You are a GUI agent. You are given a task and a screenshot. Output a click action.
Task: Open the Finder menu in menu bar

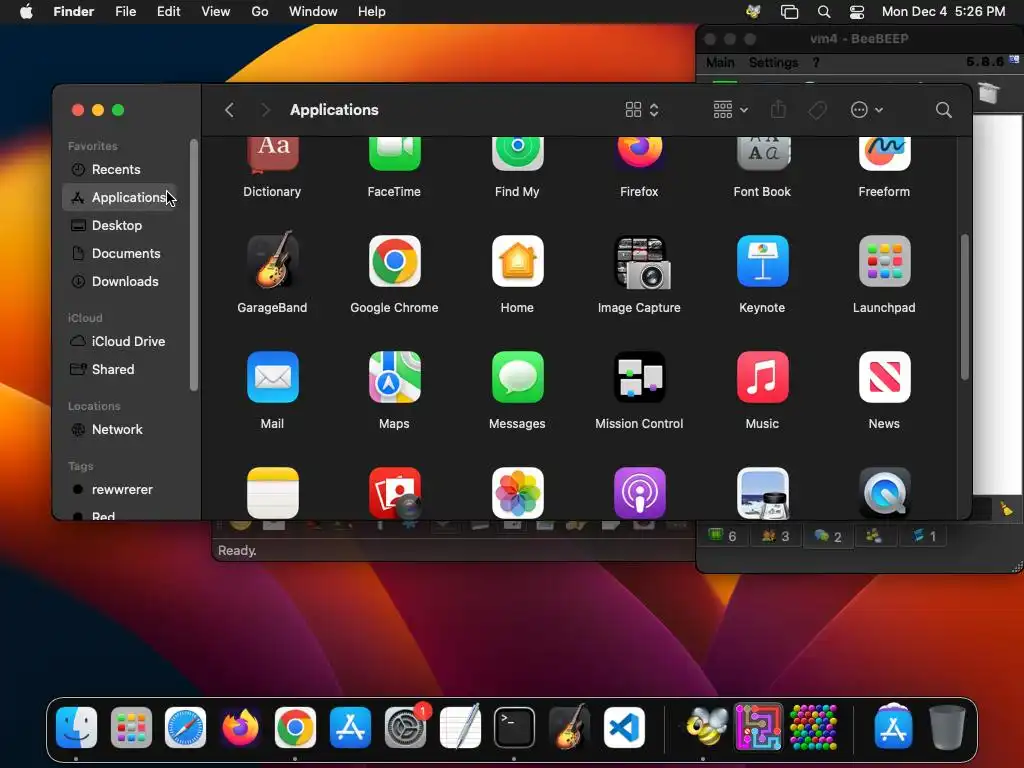74,12
